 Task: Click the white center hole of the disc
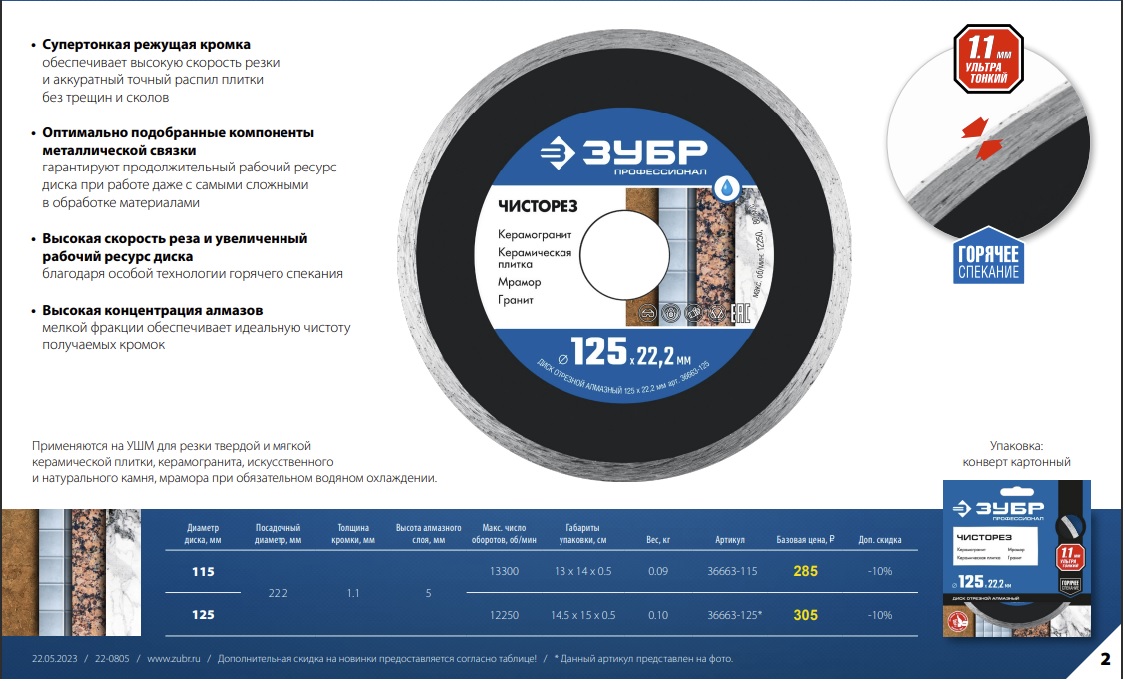623,255
